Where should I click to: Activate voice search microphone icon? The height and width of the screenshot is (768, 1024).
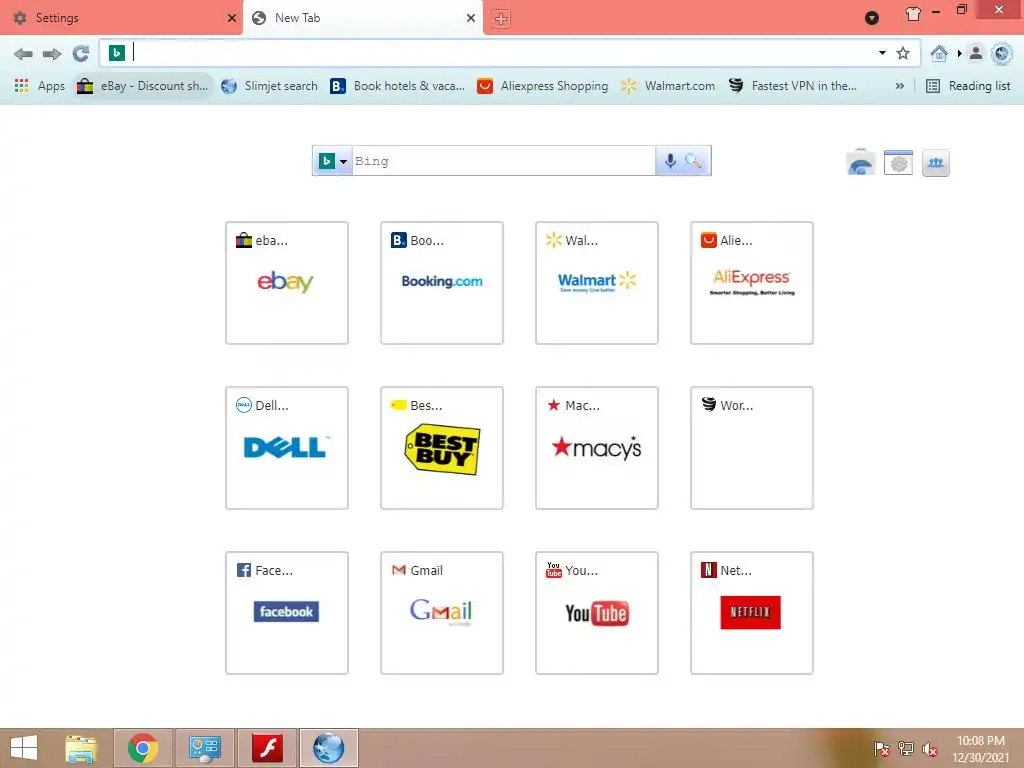670,161
